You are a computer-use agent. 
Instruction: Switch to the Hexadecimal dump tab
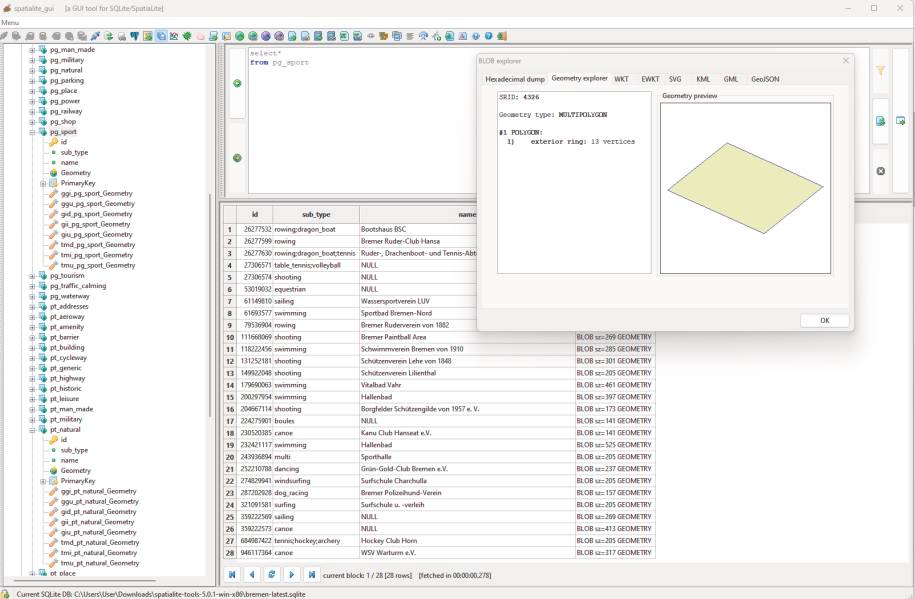point(515,79)
